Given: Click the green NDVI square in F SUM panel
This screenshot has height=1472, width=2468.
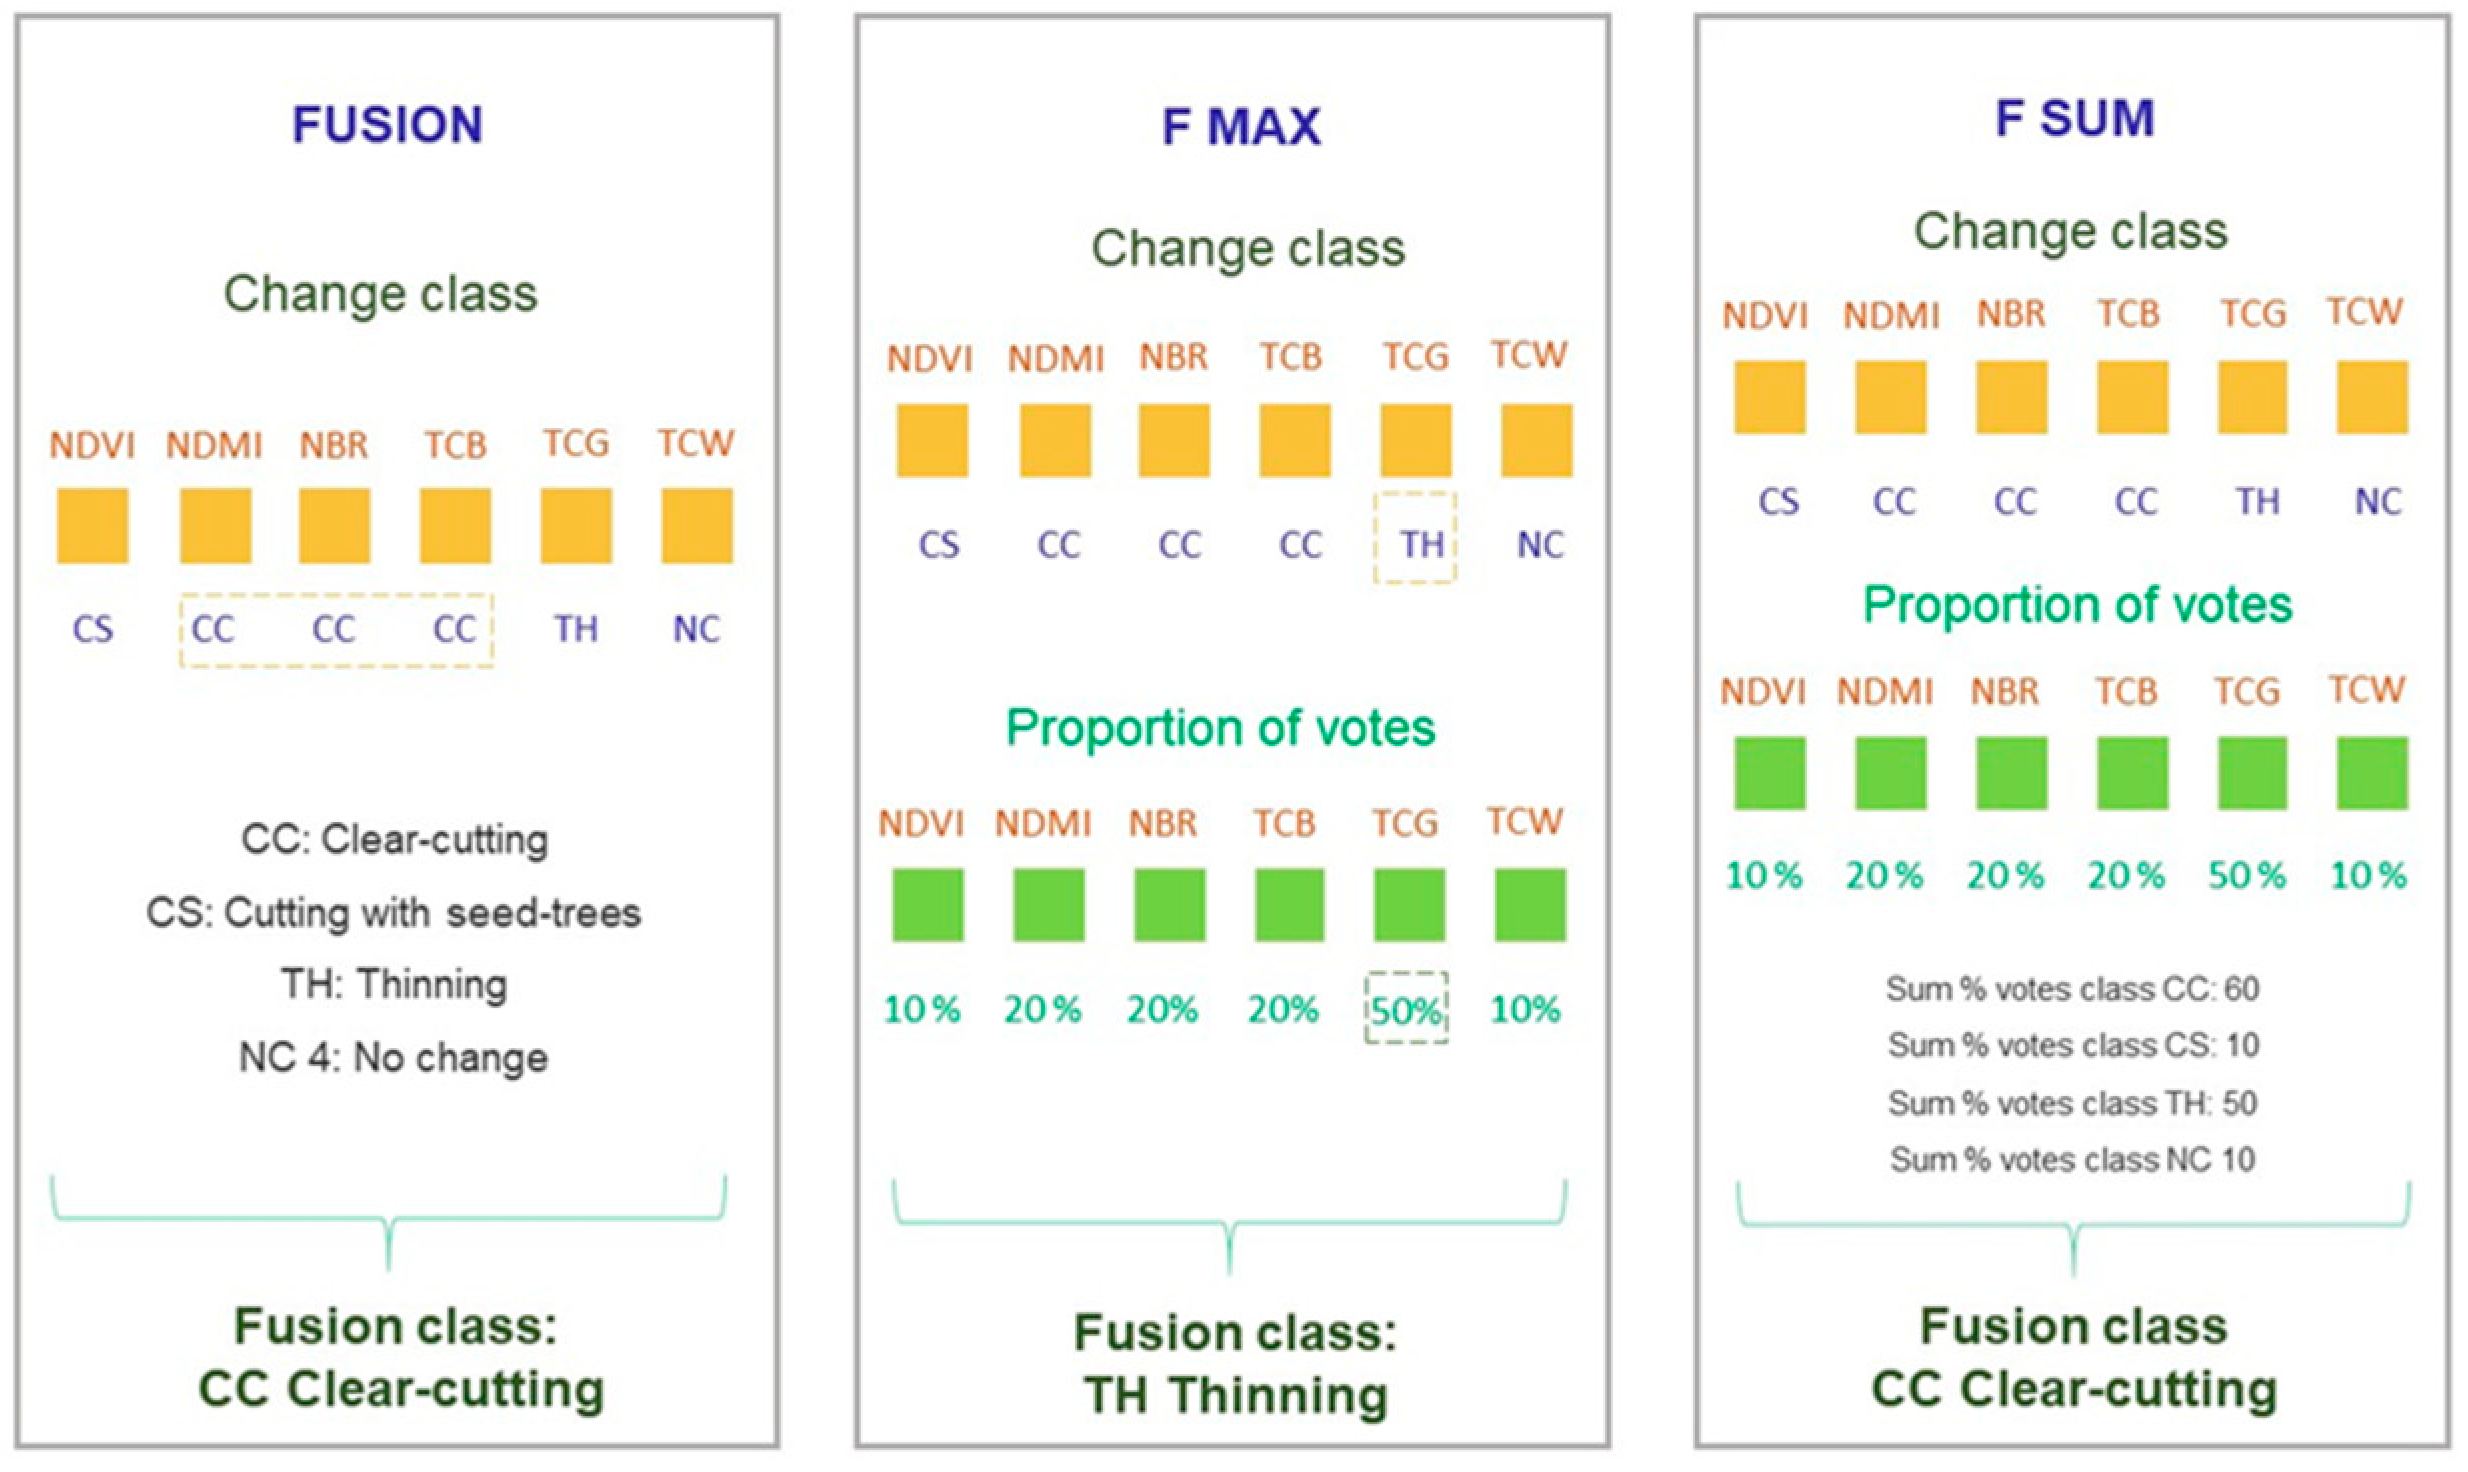Looking at the screenshot, I should tap(1770, 773).
